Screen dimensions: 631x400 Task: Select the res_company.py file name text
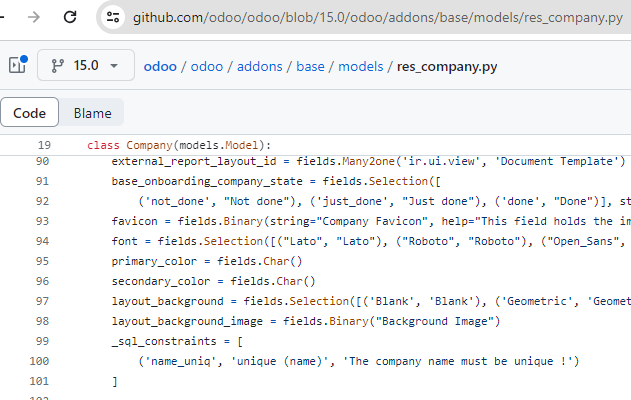[x=447, y=66]
